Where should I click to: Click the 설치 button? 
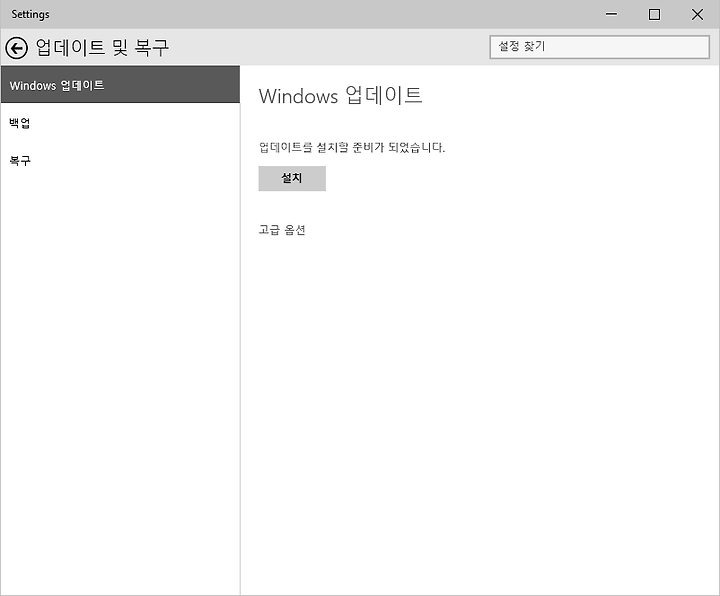pyautogui.click(x=292, y=178)
